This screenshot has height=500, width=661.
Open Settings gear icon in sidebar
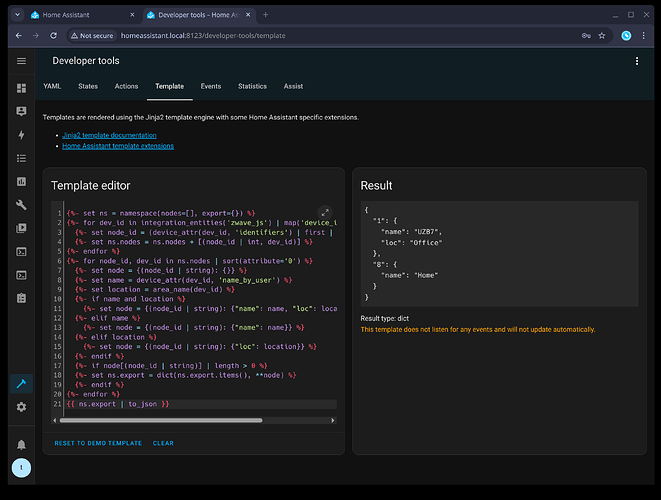pyautogui.click(x=21, y=407)
